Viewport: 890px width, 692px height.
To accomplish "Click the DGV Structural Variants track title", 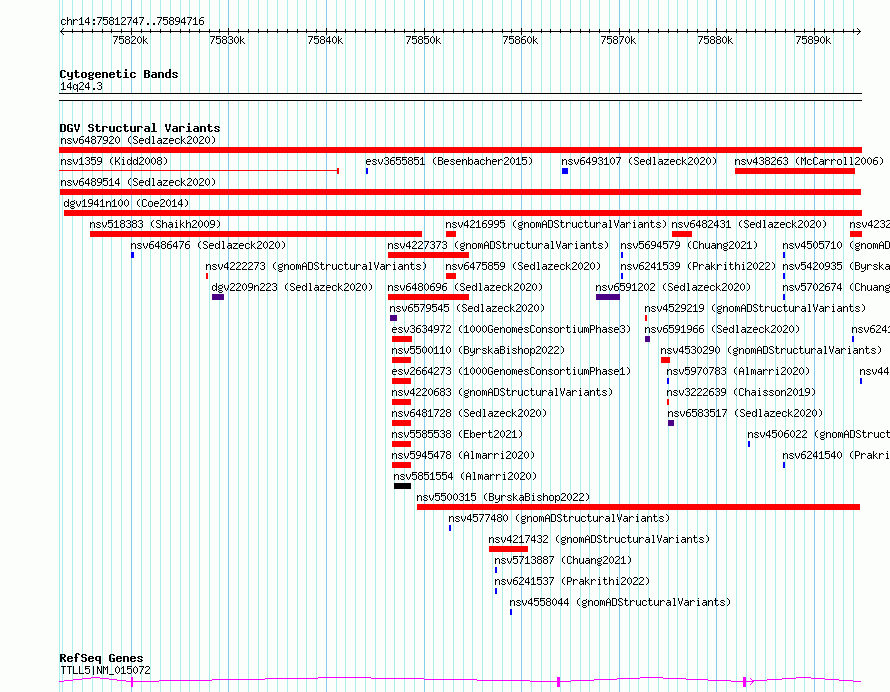I will coord(140,128).
